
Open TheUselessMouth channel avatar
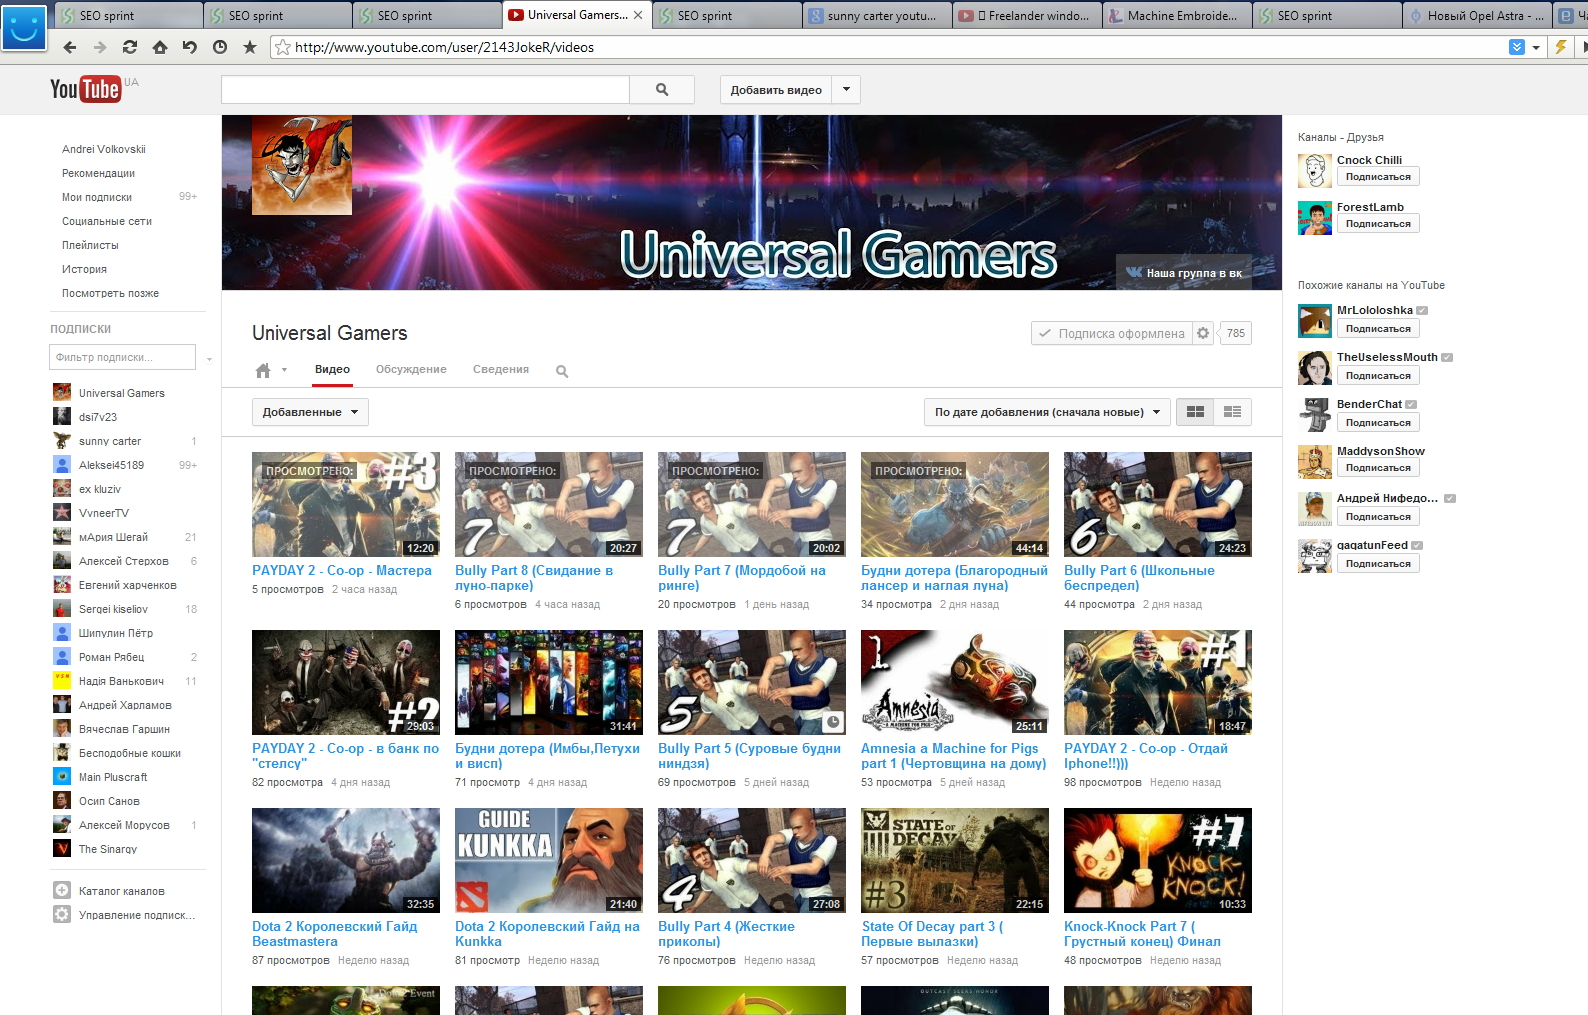(x=1315, y=368)
